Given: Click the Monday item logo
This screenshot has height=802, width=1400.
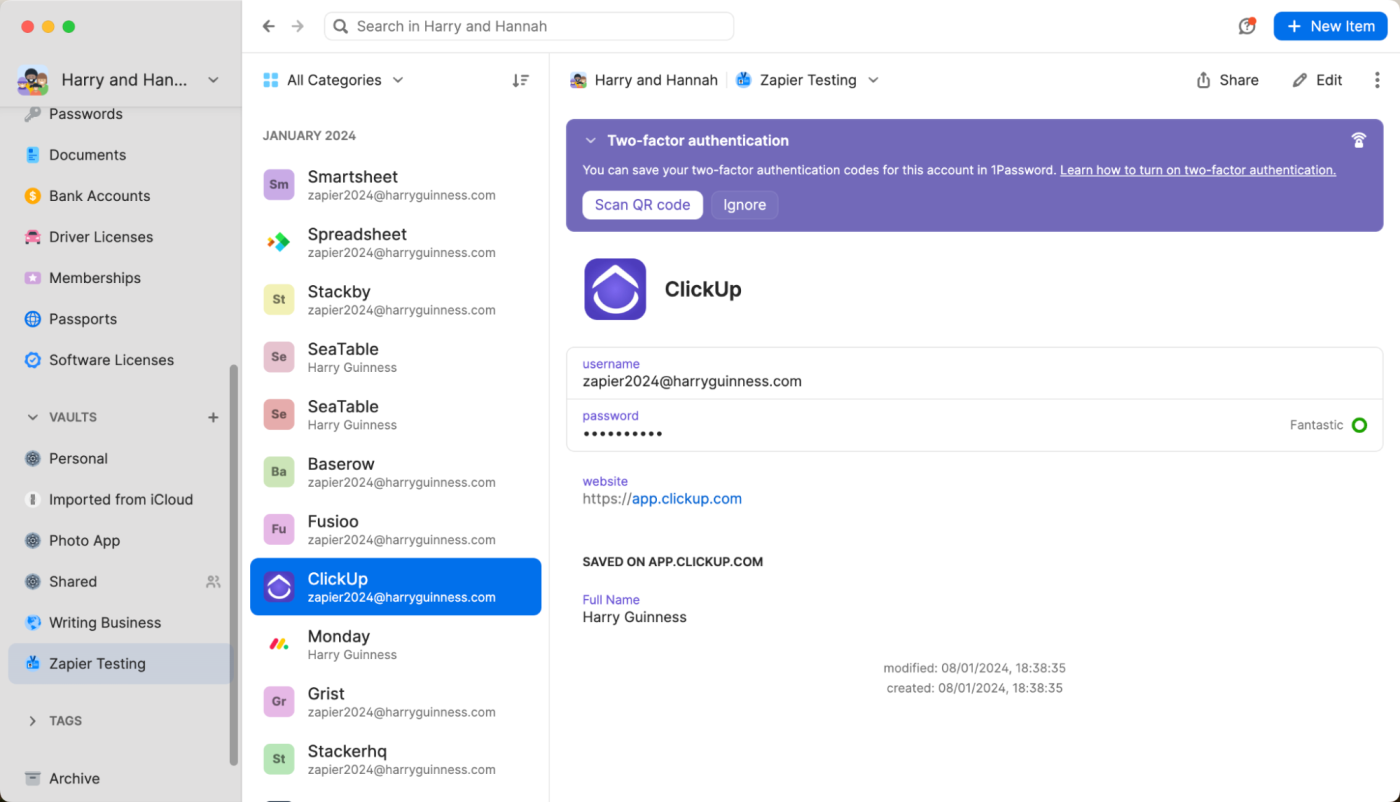Looking at the screenshot, I should pos(279,644).
